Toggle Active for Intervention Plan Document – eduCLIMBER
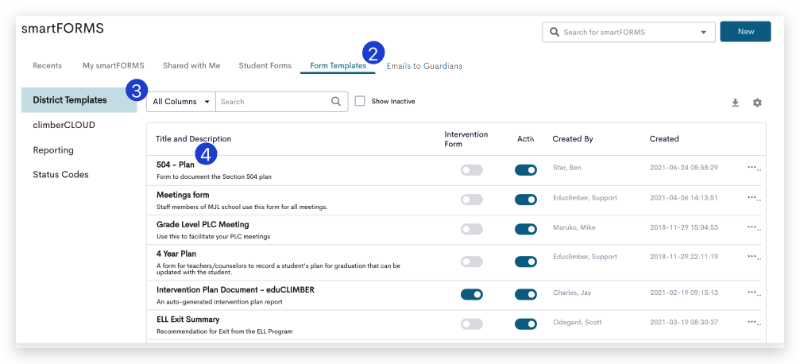Viewport: 800px width, 364px height. coord(526,295)
